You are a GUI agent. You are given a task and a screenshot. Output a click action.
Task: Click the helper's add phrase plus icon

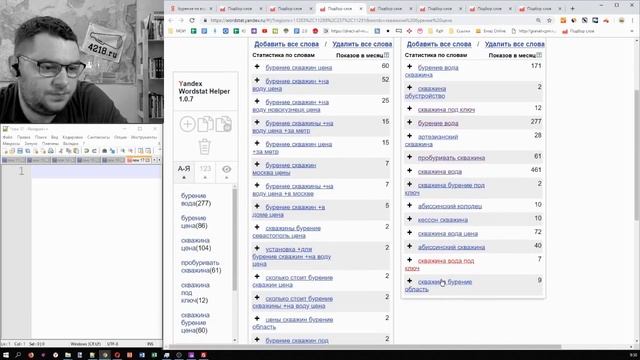[187, 124]
